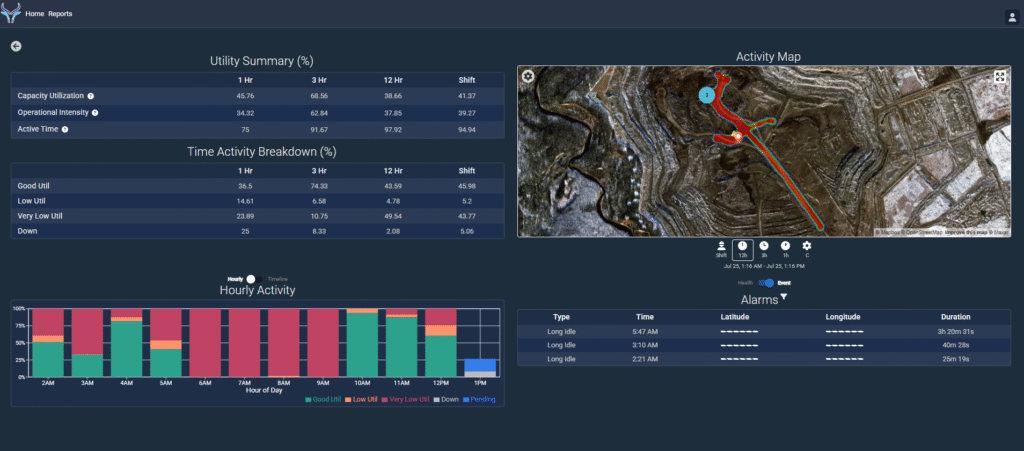
Task: Expand the Activity Map to fullscreen
Action: 1000,77
